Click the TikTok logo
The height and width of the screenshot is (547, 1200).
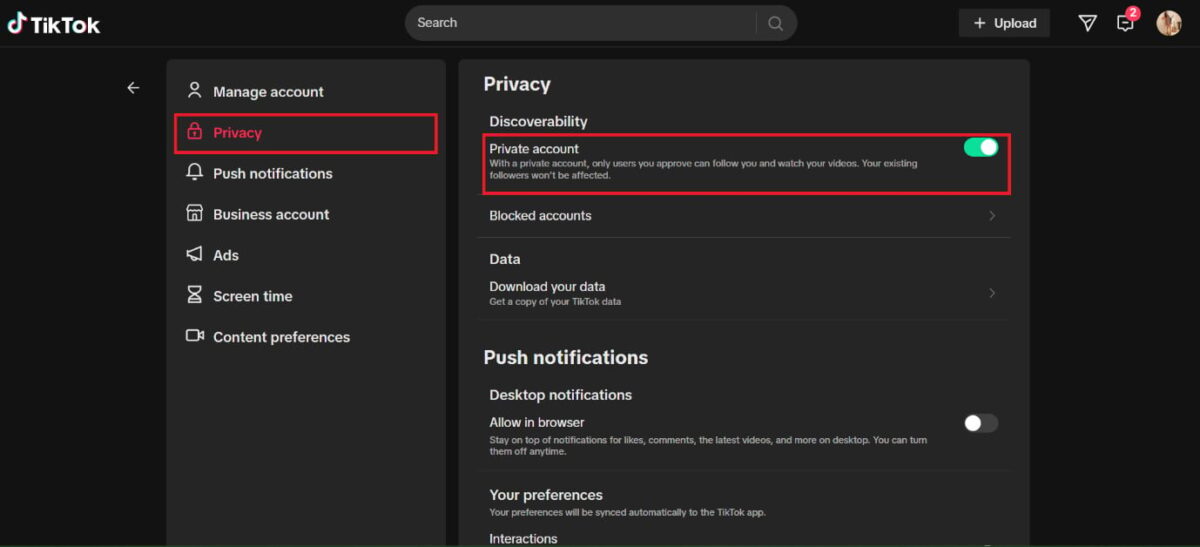click(54, 23)
